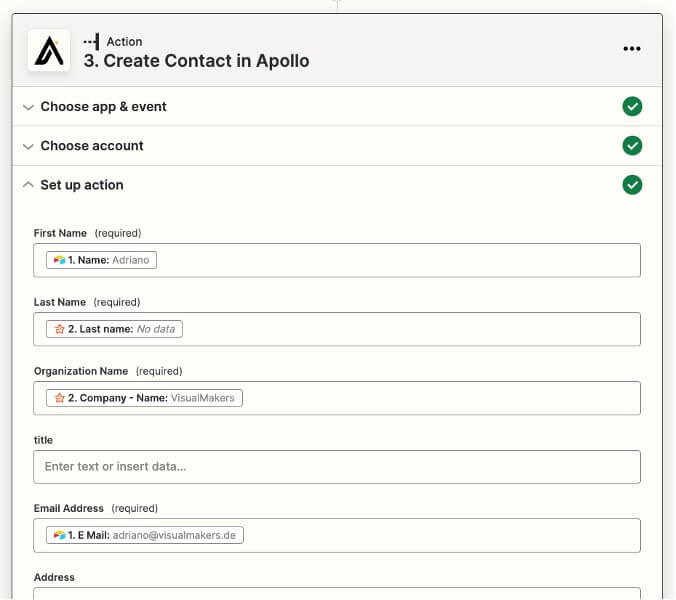Click the '3. Create Contact in Apollo' heading

coord(196,61)
